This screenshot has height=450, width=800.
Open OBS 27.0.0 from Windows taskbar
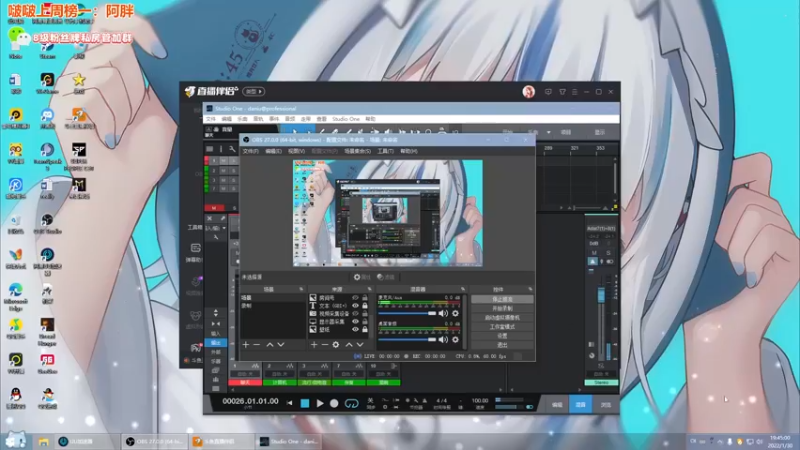coord(154,441)
